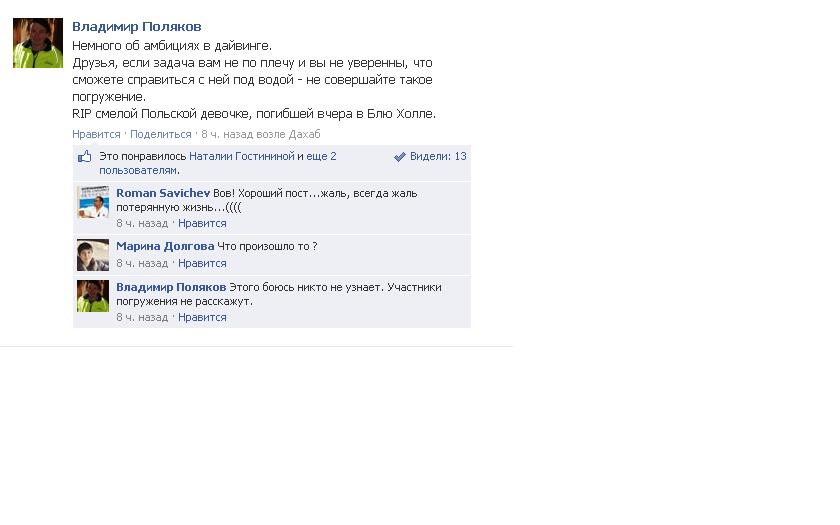Click the thumbs-up like icon
This screenshot has height=525, width=840.
click(85, 156)
